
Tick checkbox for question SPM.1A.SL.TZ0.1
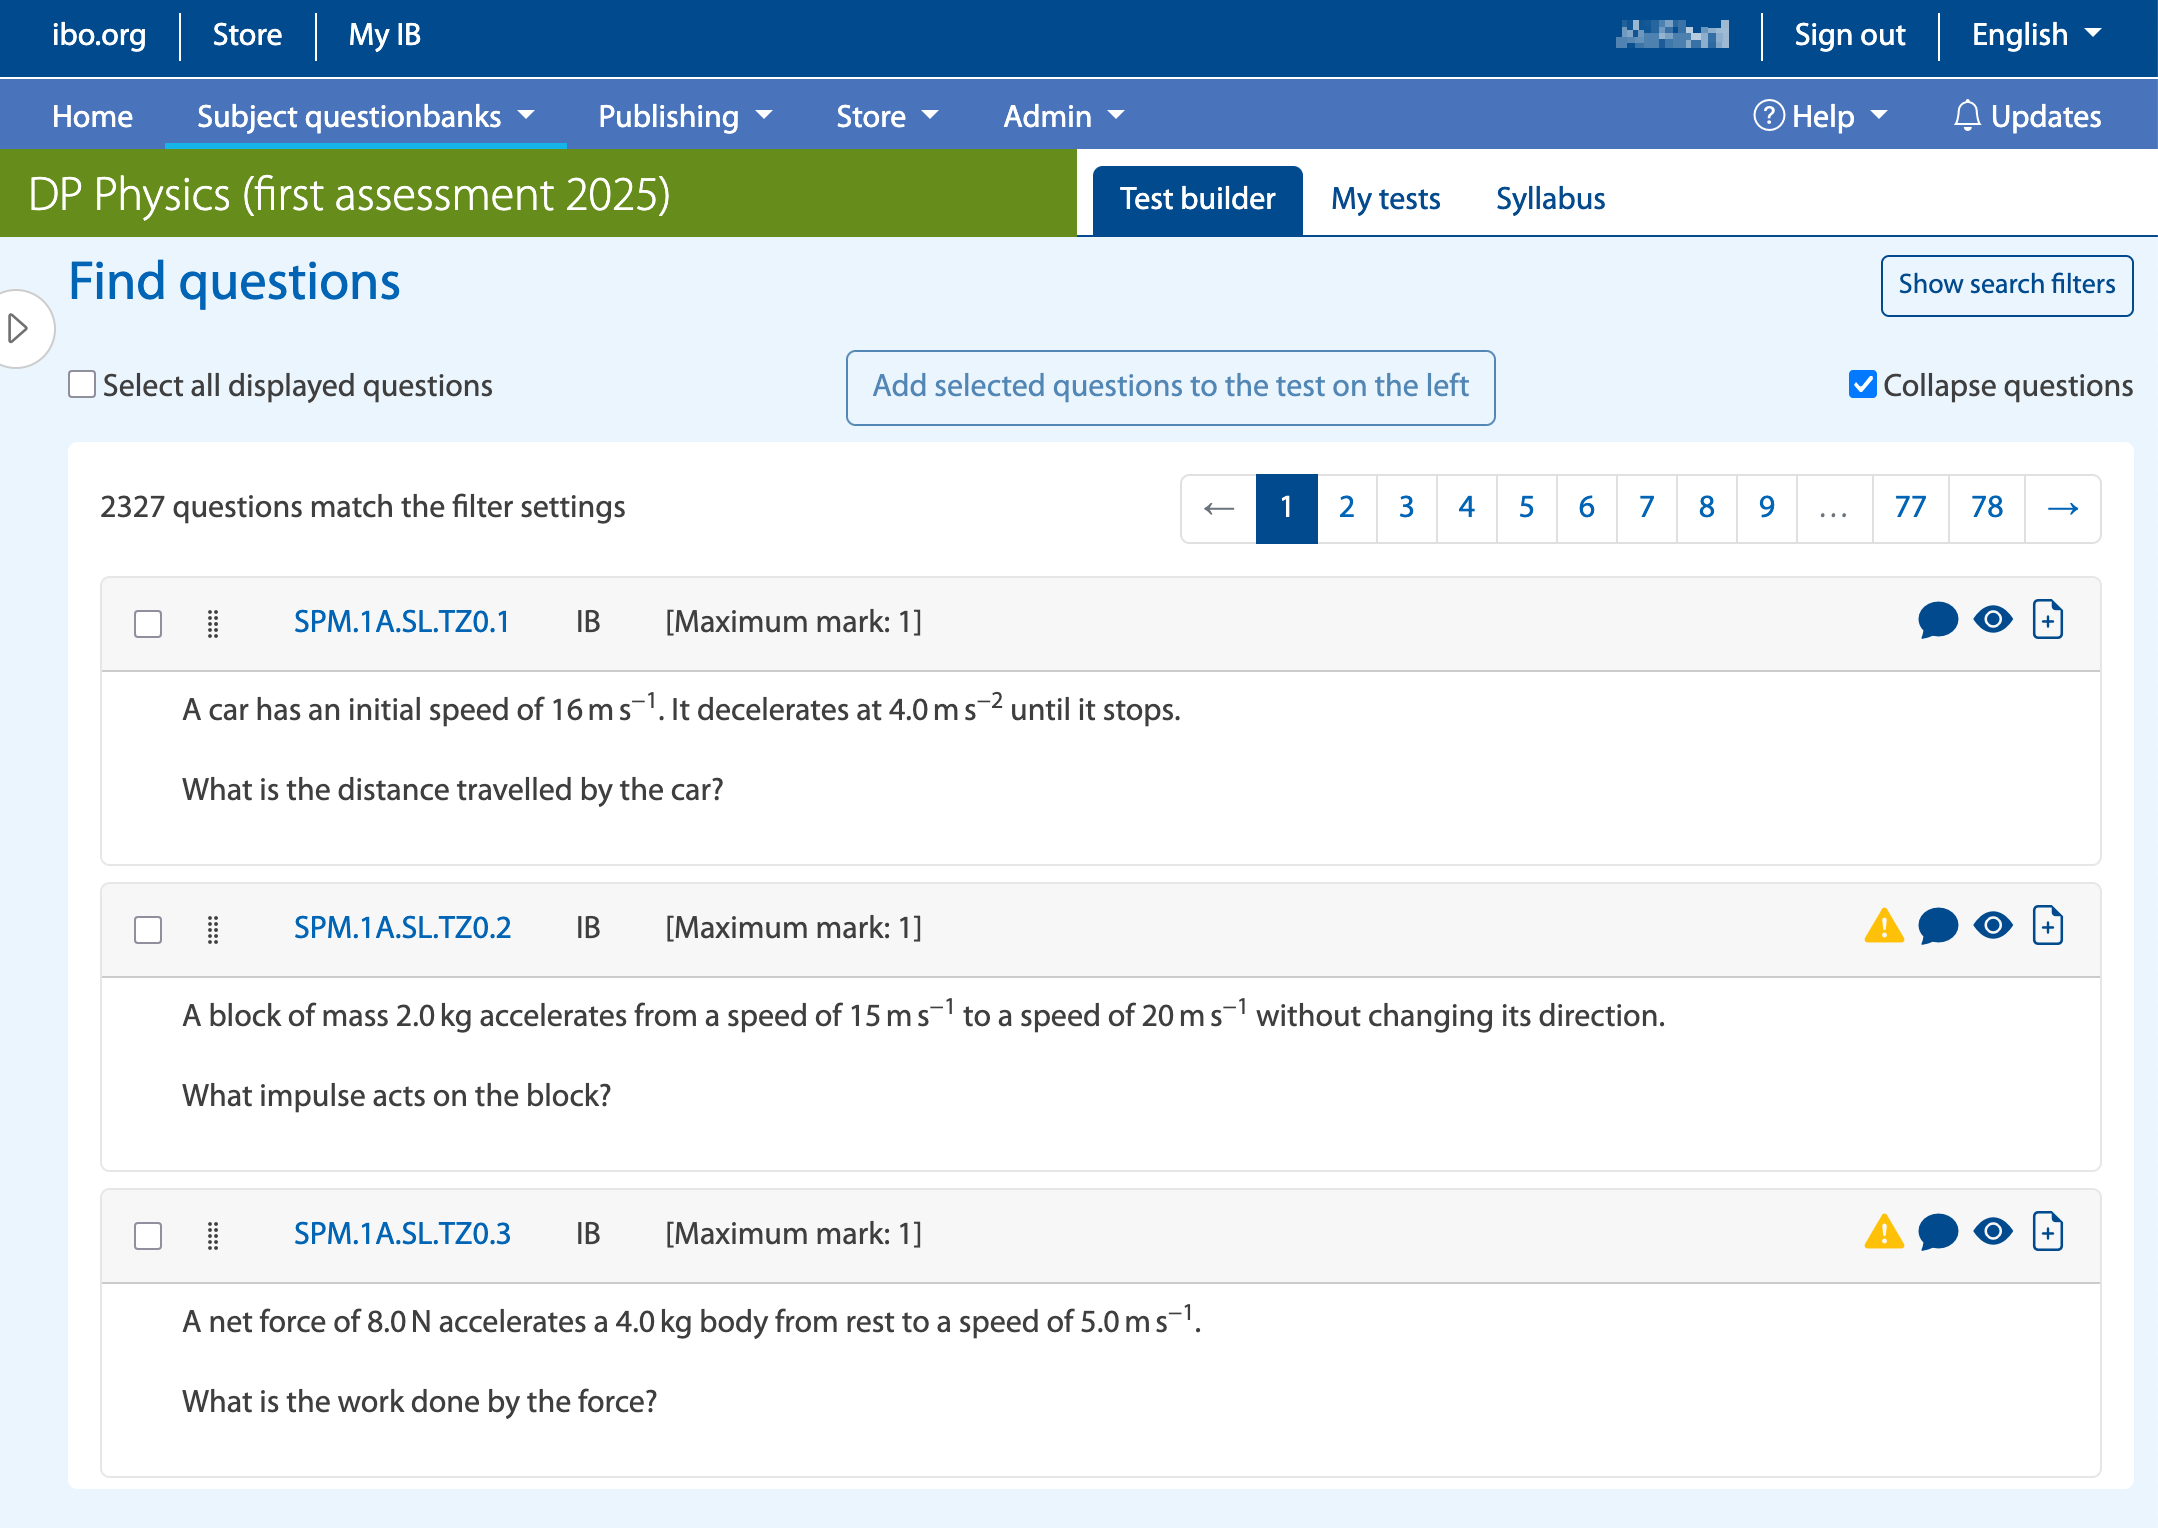pos(148,623)
